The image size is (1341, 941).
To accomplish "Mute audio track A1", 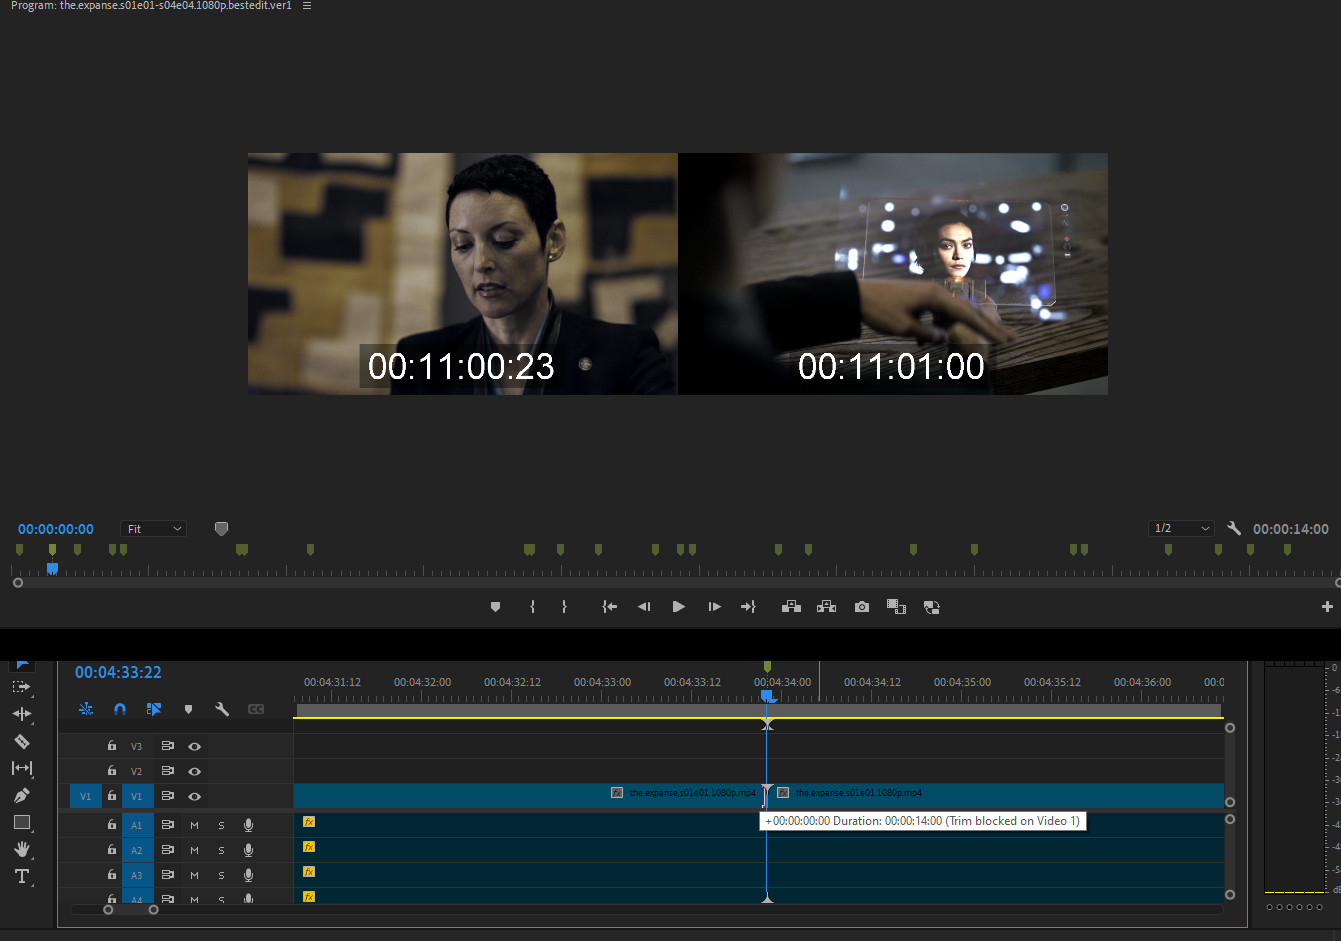I will pyautogui.click(x=194, y=825).
